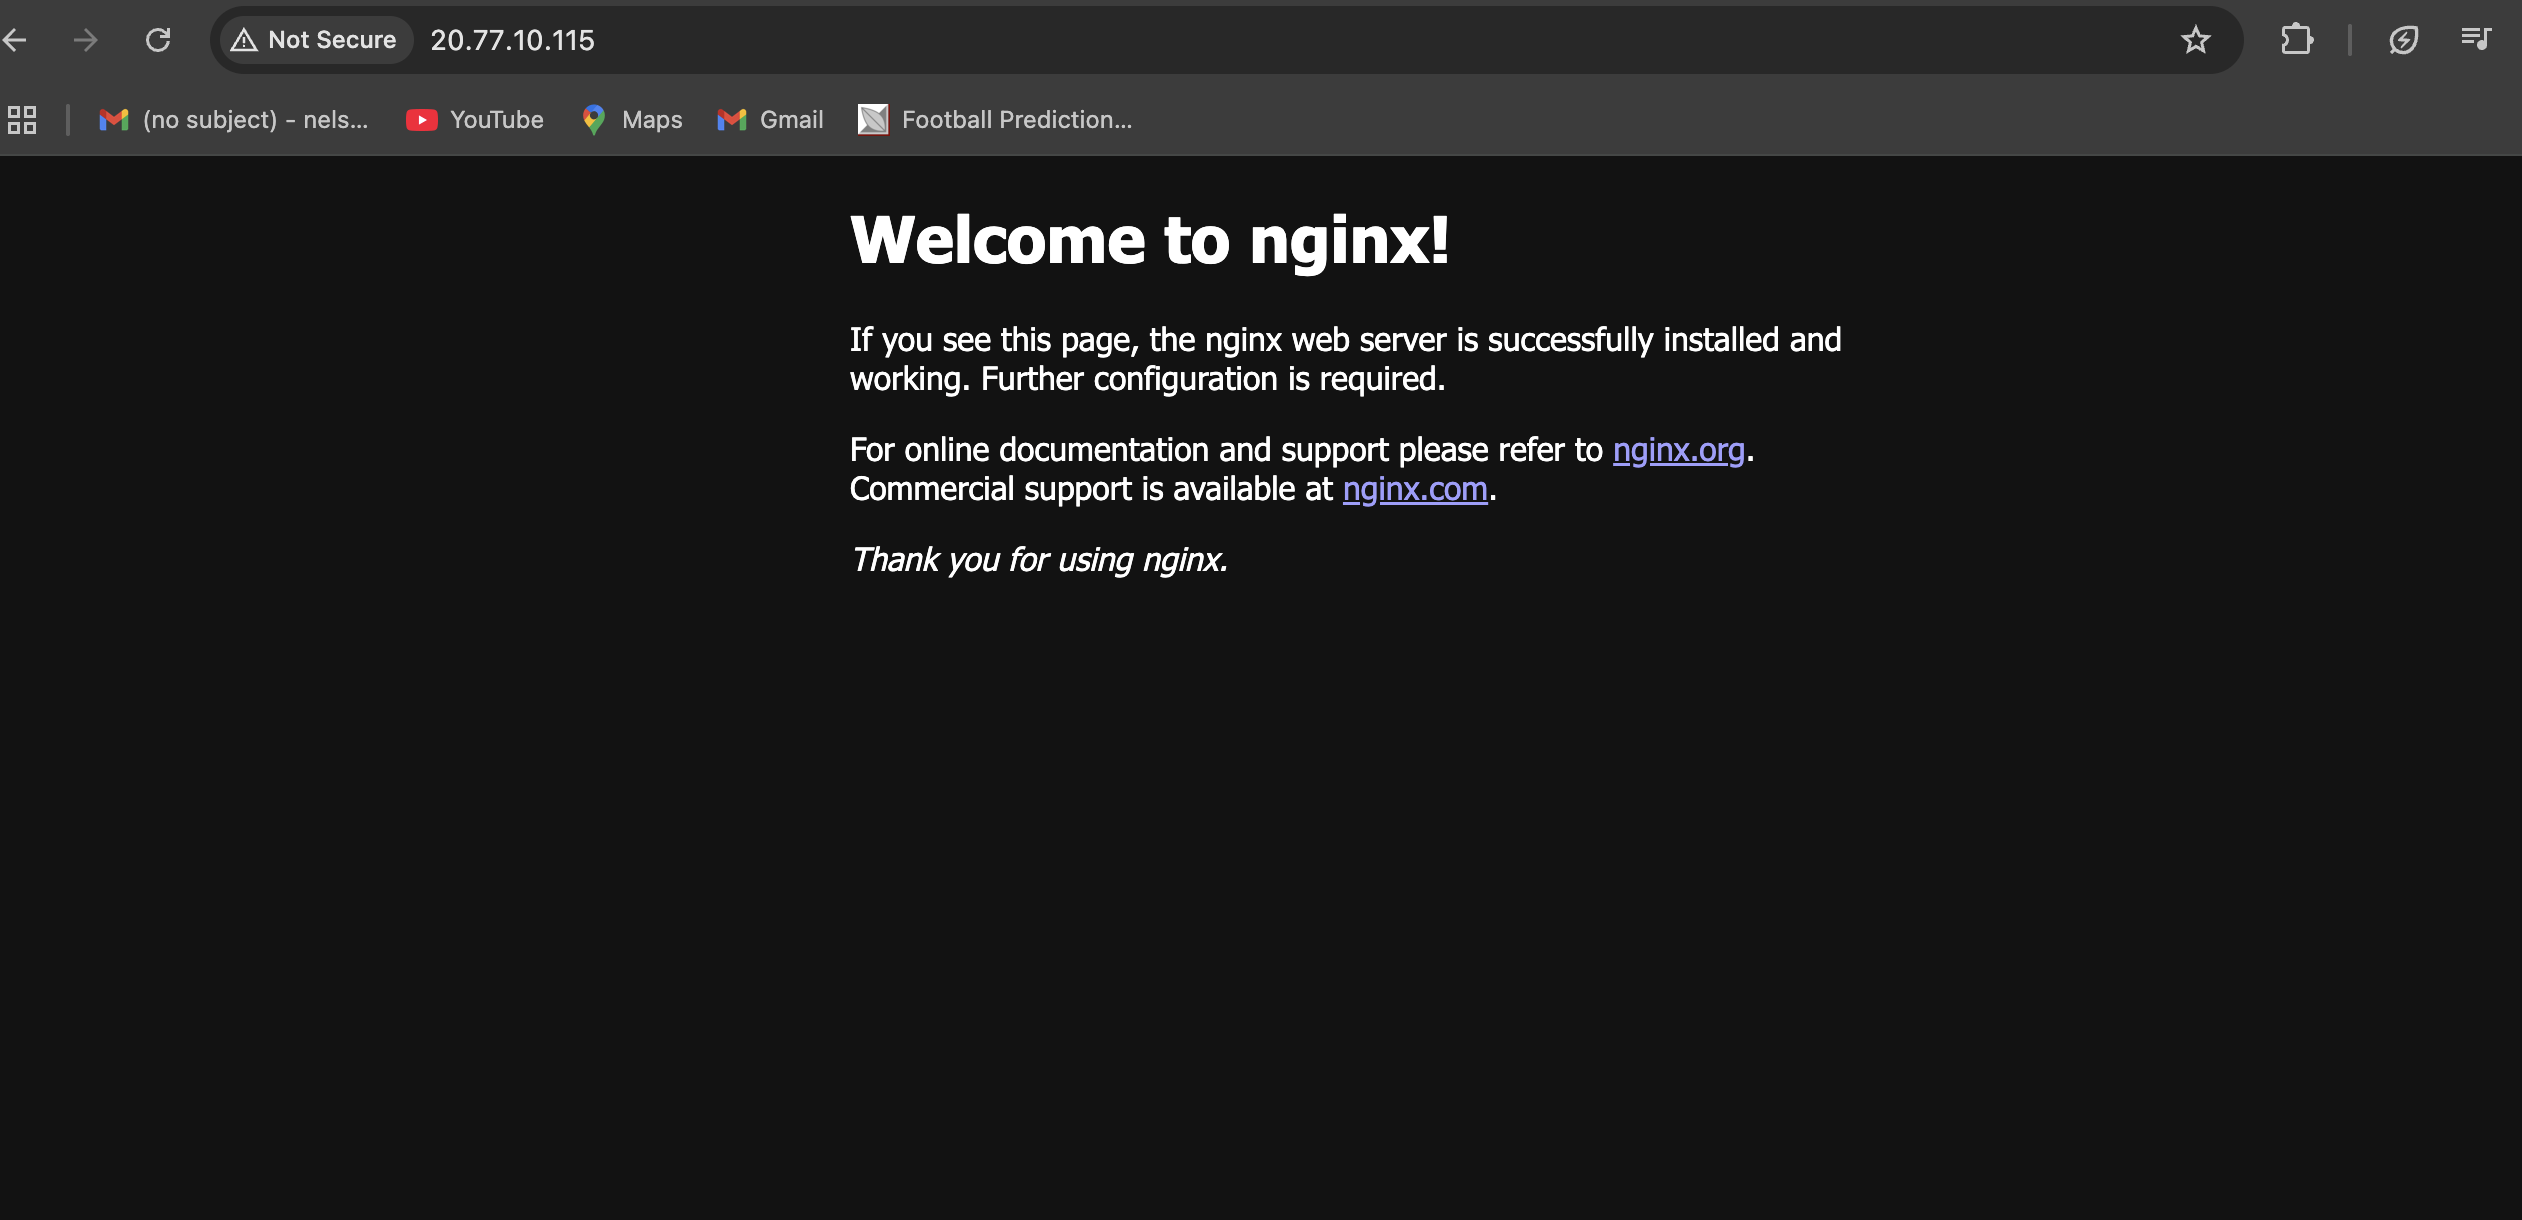Click the 'Further configuration is required' sentence
The width and height of the screenshot is (2522, 1220).
click(1213, 379)
